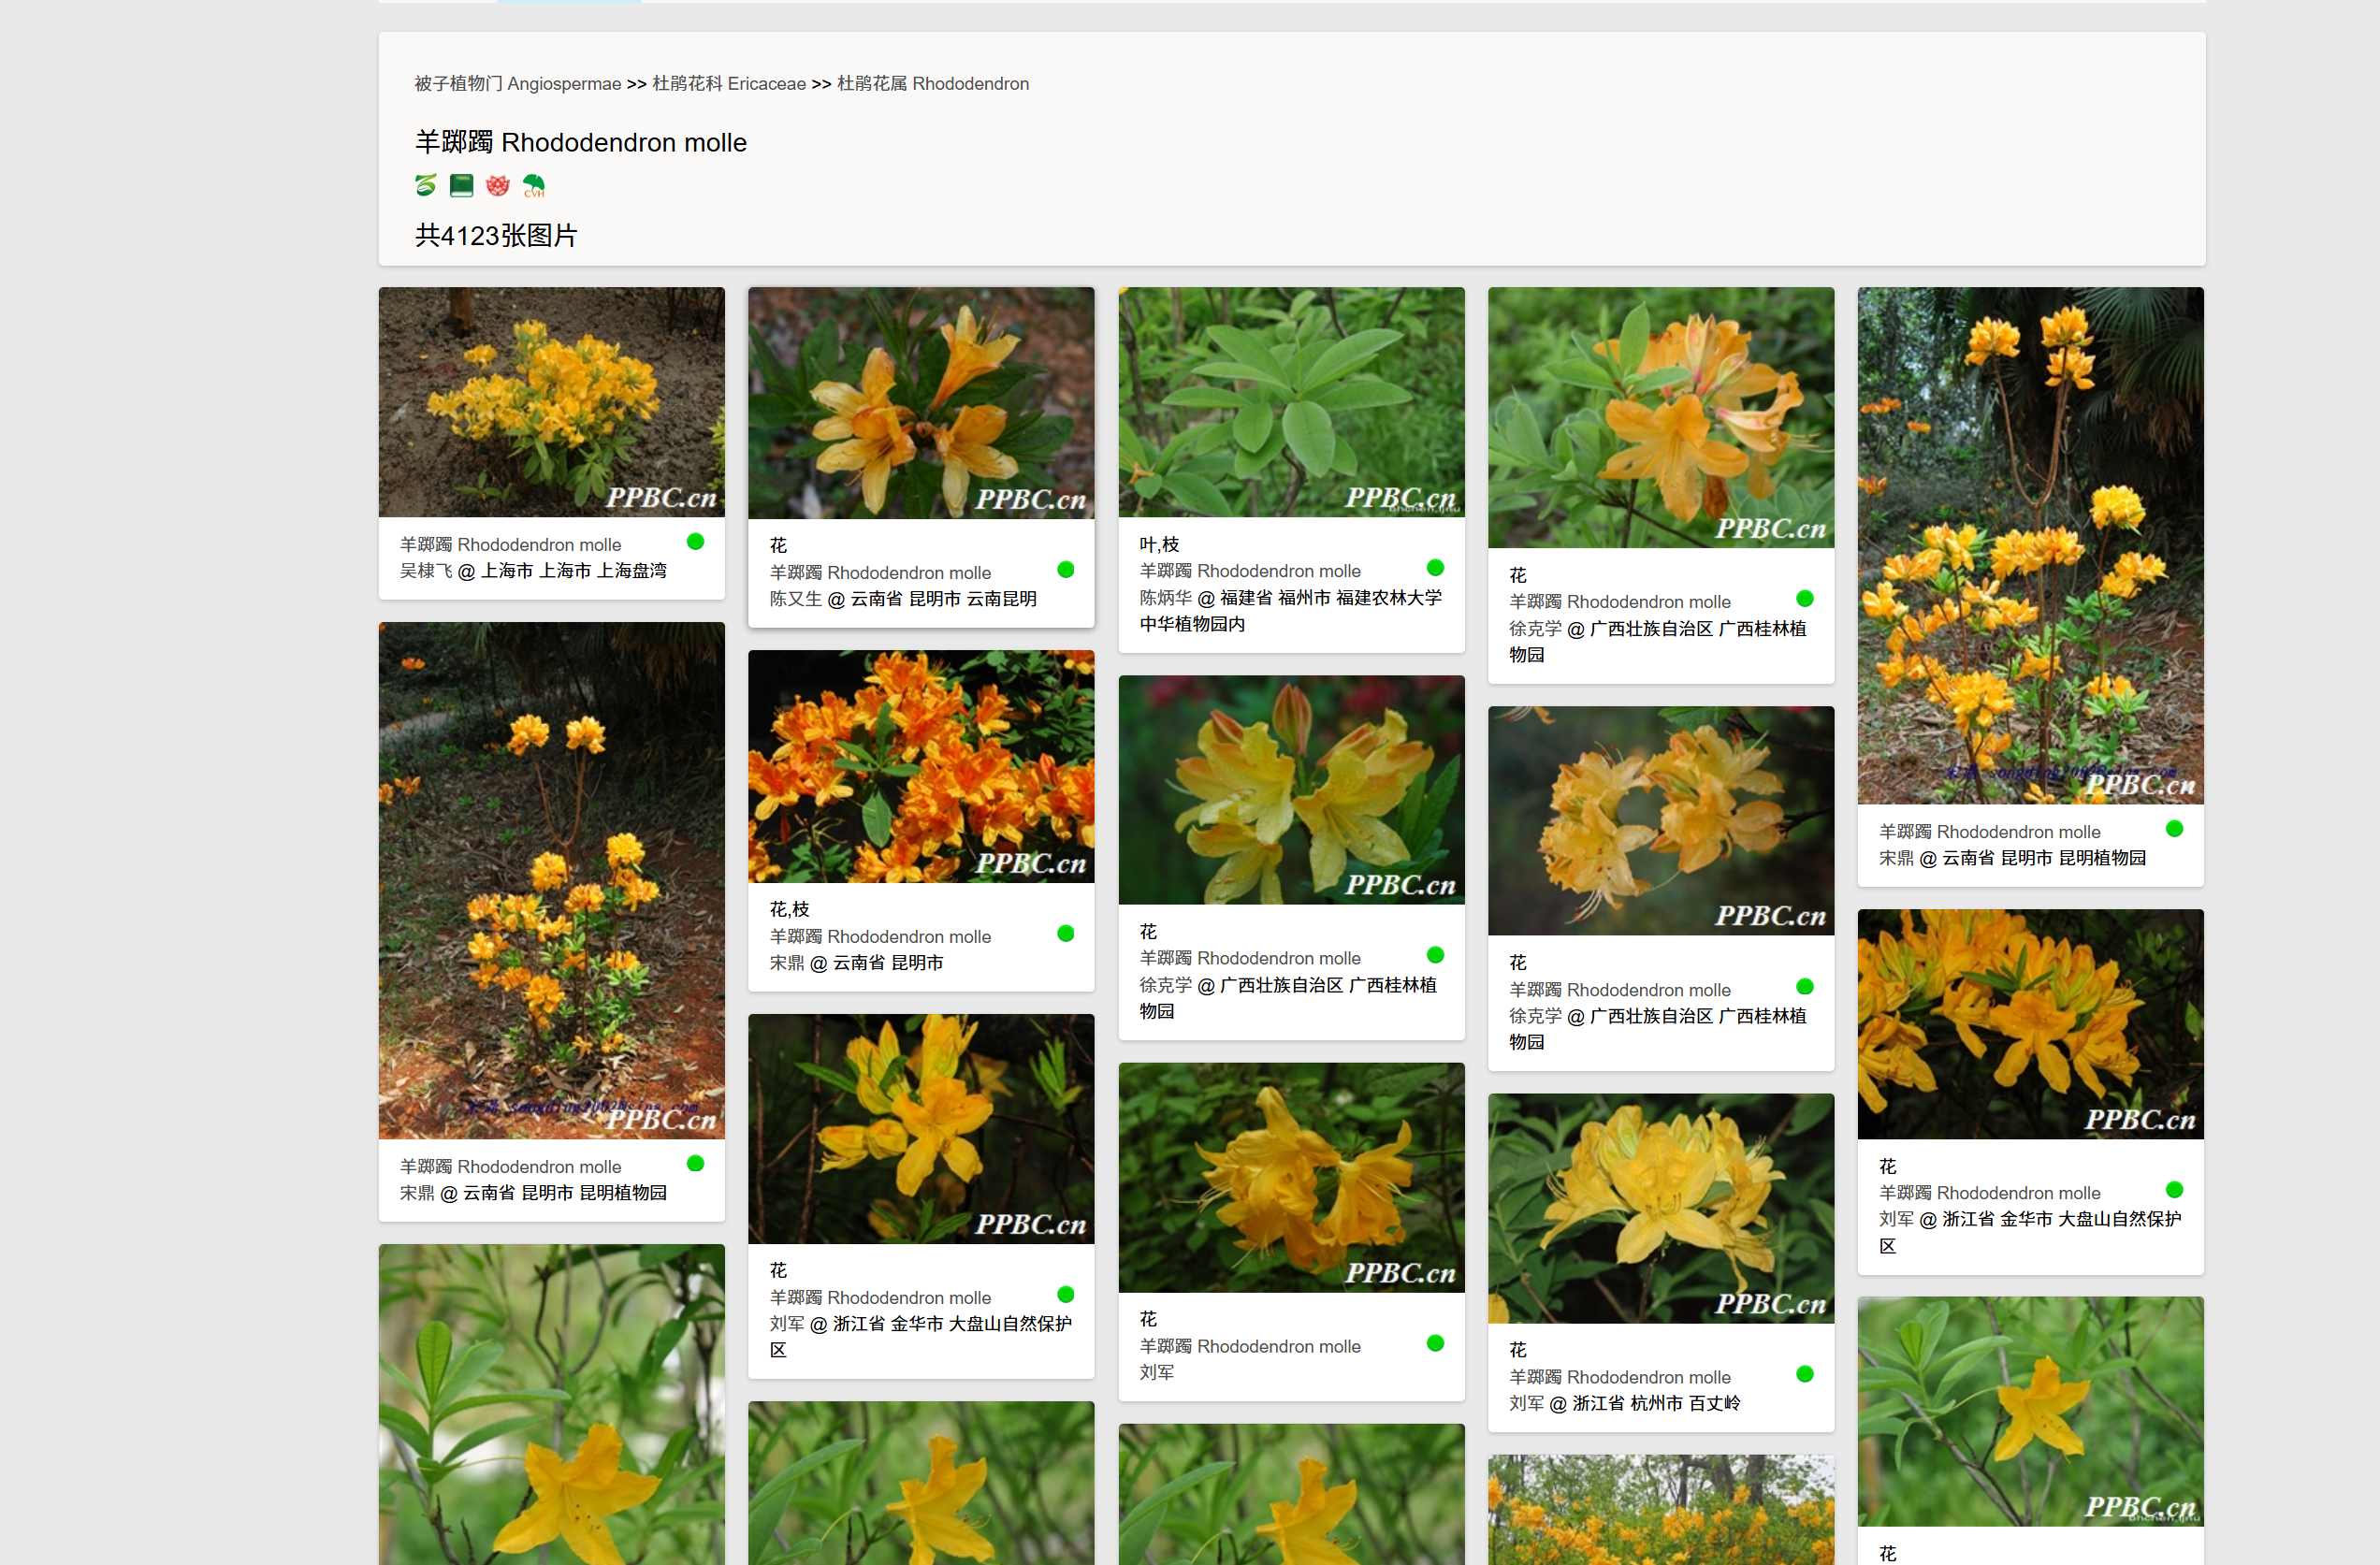Open orange flower cluster photo by 宋鼎 昆明市
Viewport: 2380px width, 1565px height.
(920, 766)
